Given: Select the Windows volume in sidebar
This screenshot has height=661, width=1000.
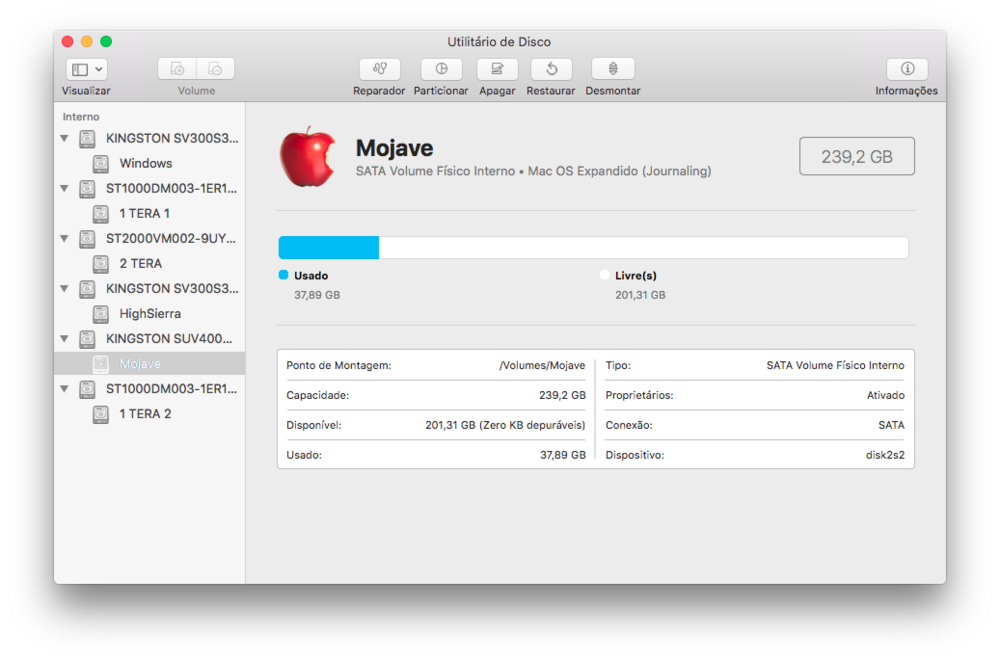Looking at the screenshot, I should pos(145,163).
